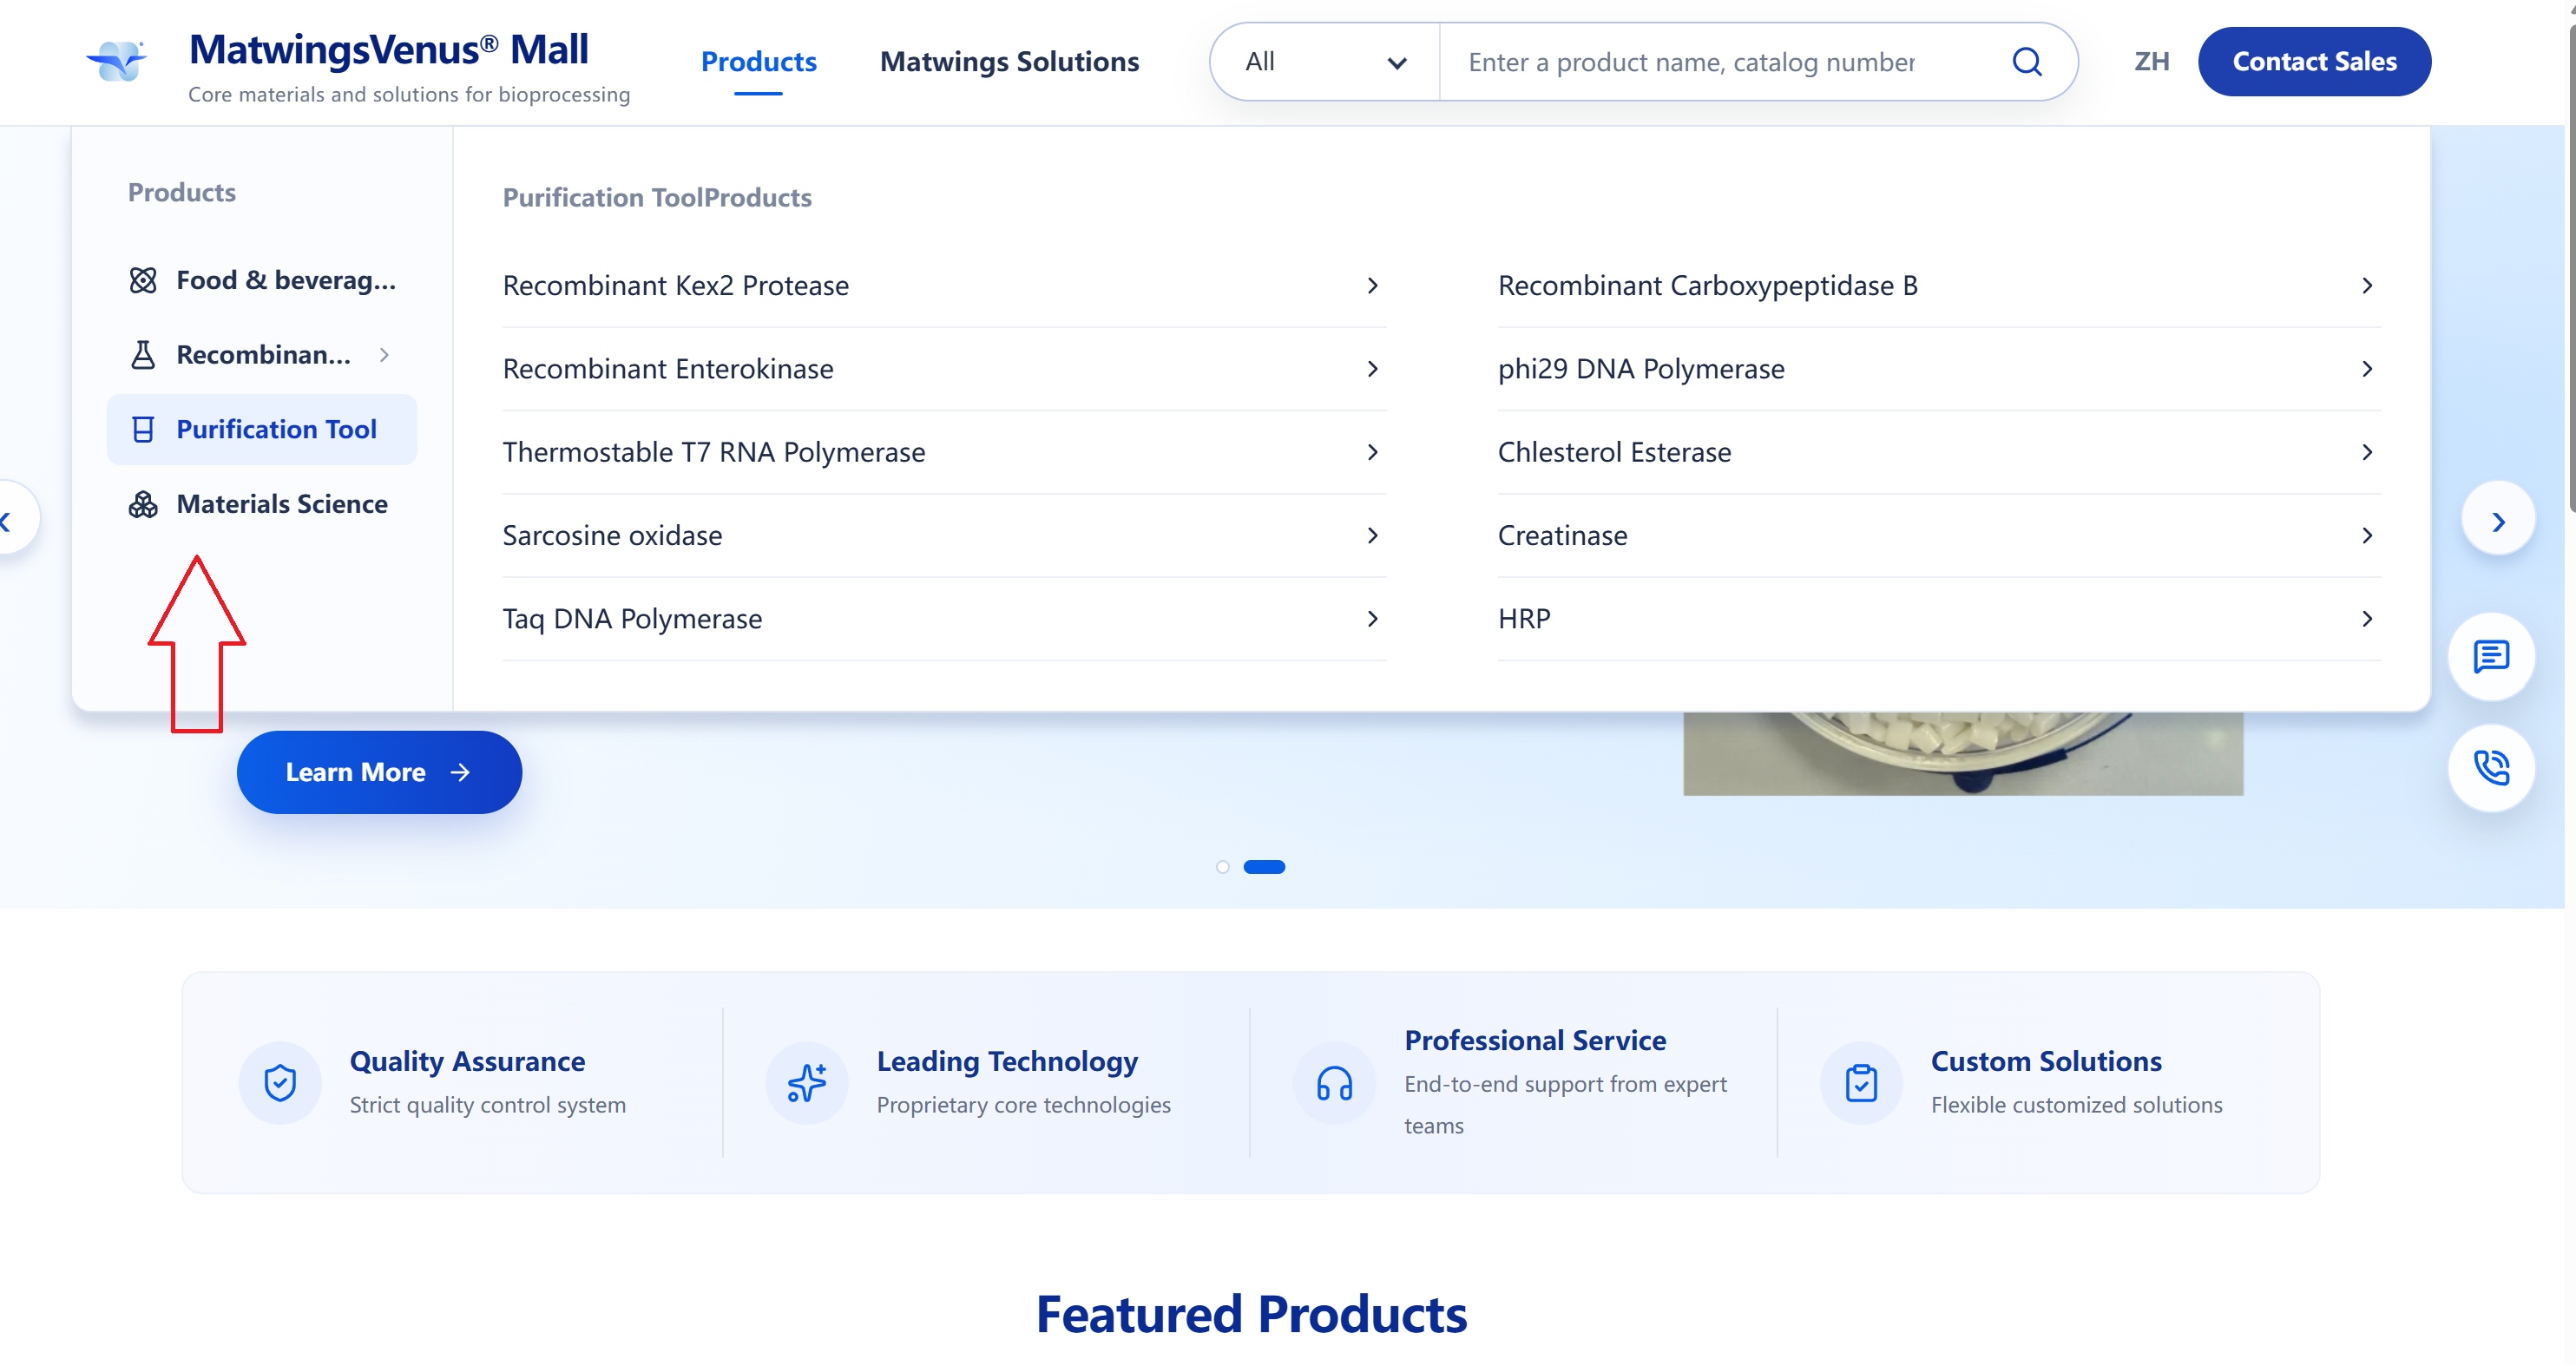The width and height of the screenshot is (2576, 1366).
Task: Select Purification Tool category
Action: point(262,430)
